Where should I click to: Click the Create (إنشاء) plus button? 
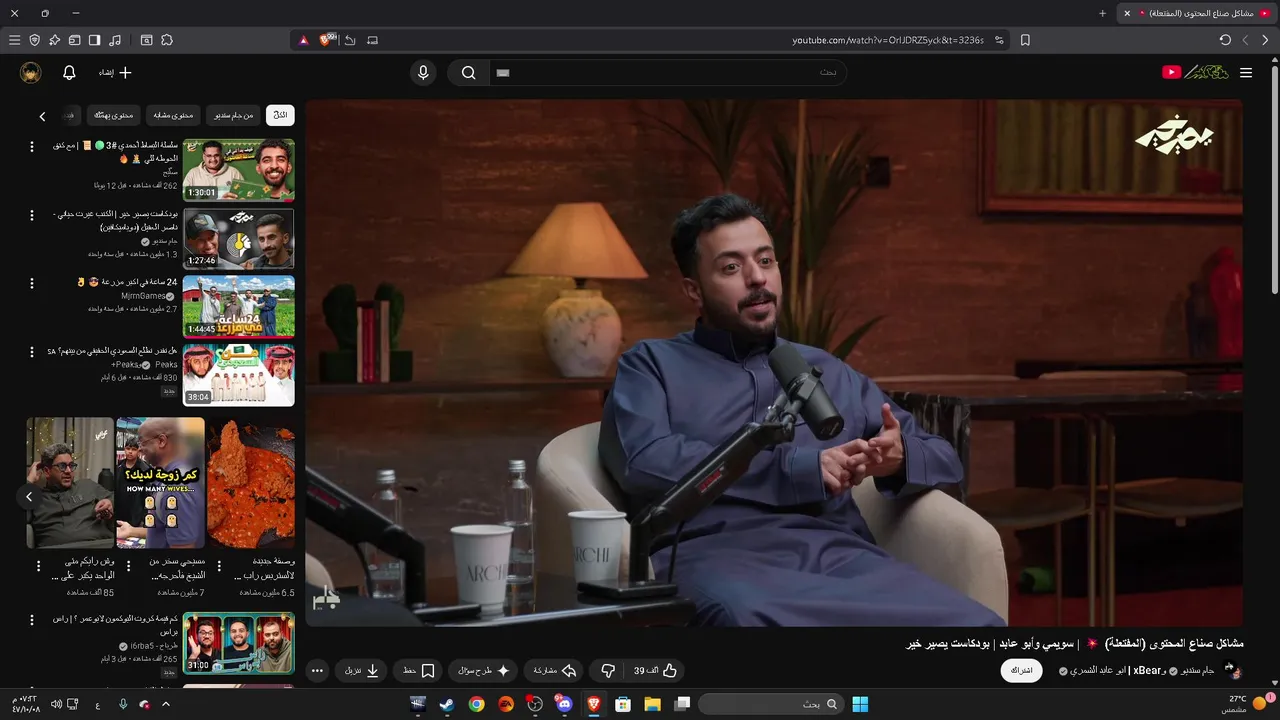pyautogui.click(x=115, y=72)
